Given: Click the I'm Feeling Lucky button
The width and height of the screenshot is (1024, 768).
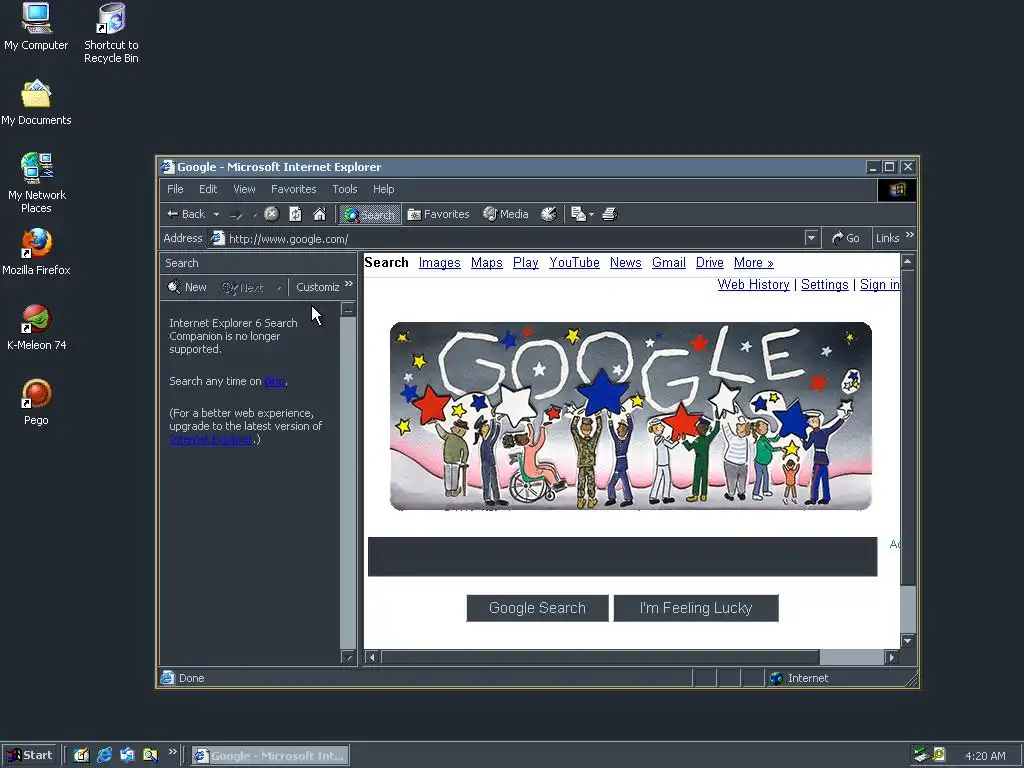Looking at the screenshot, I should [x=696, y=608].
